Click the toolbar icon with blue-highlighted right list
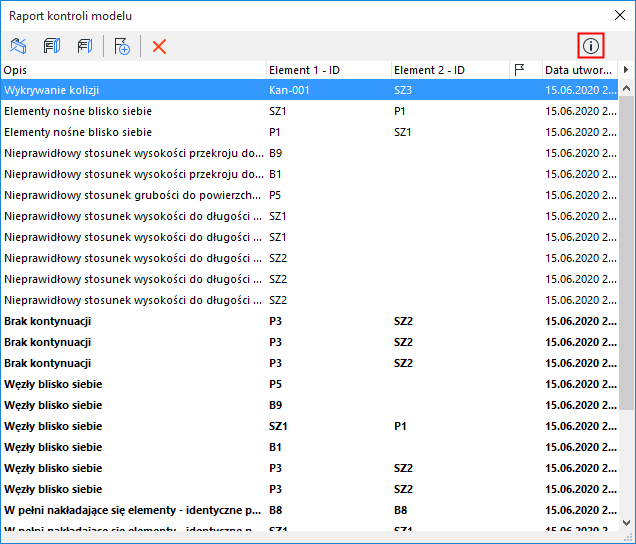 click(52, 46)
